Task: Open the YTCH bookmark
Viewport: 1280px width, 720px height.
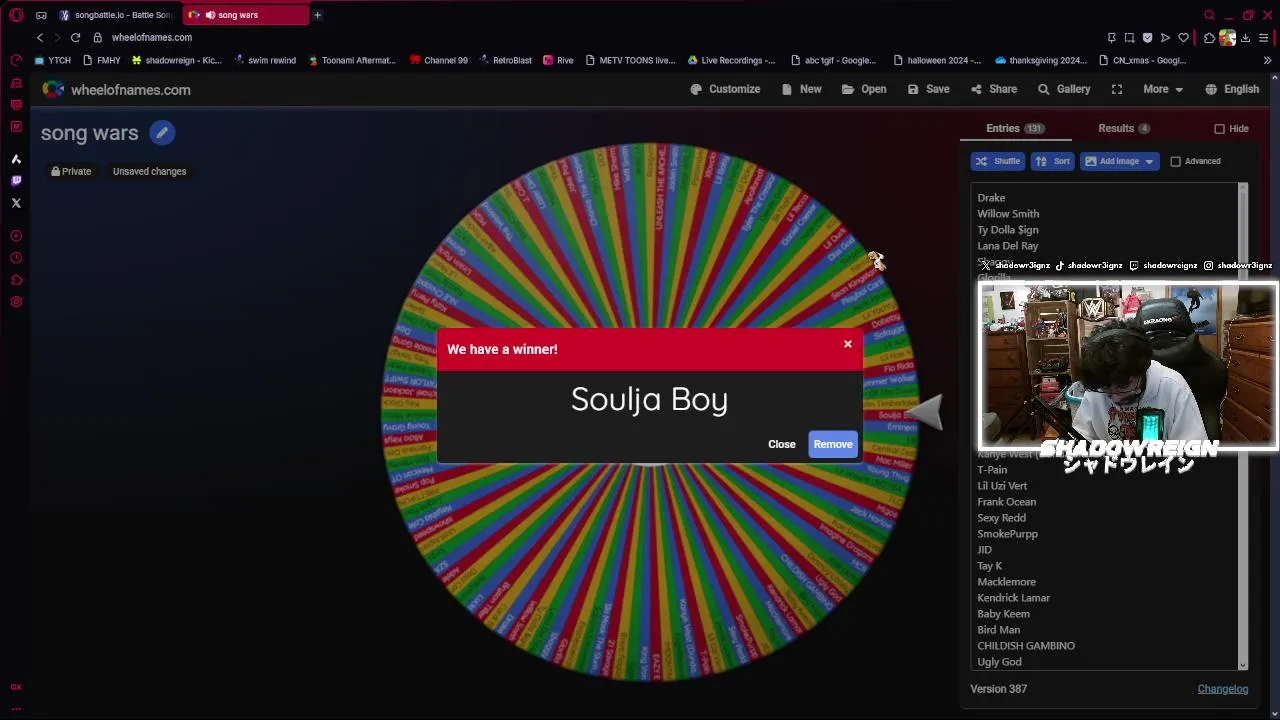Action: click(52, 60)
